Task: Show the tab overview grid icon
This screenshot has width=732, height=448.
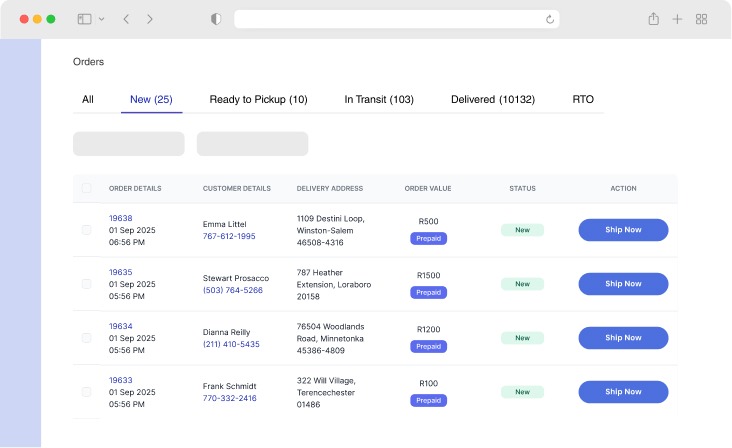Action: point(701,19)
